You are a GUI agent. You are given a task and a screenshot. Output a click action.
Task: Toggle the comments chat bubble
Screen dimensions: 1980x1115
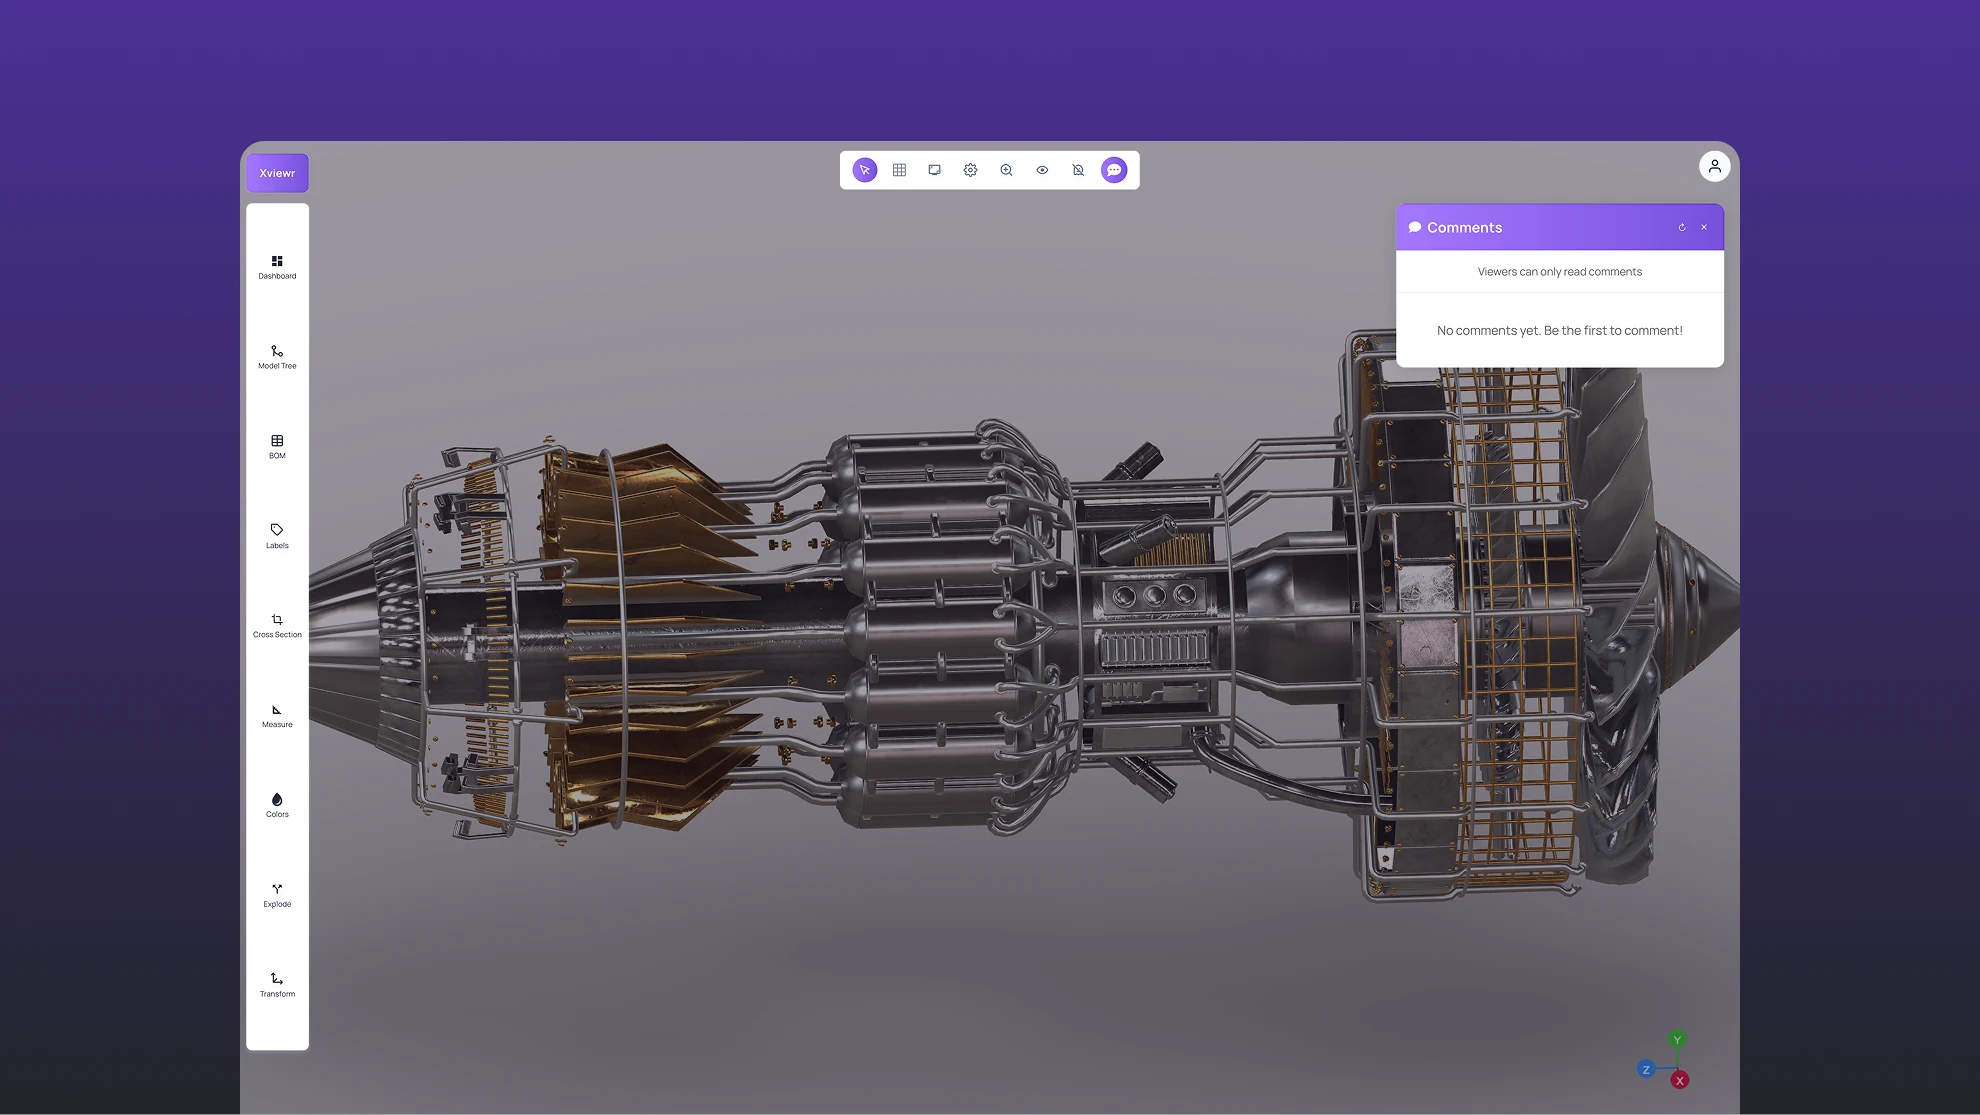[x=1114, y=170]
